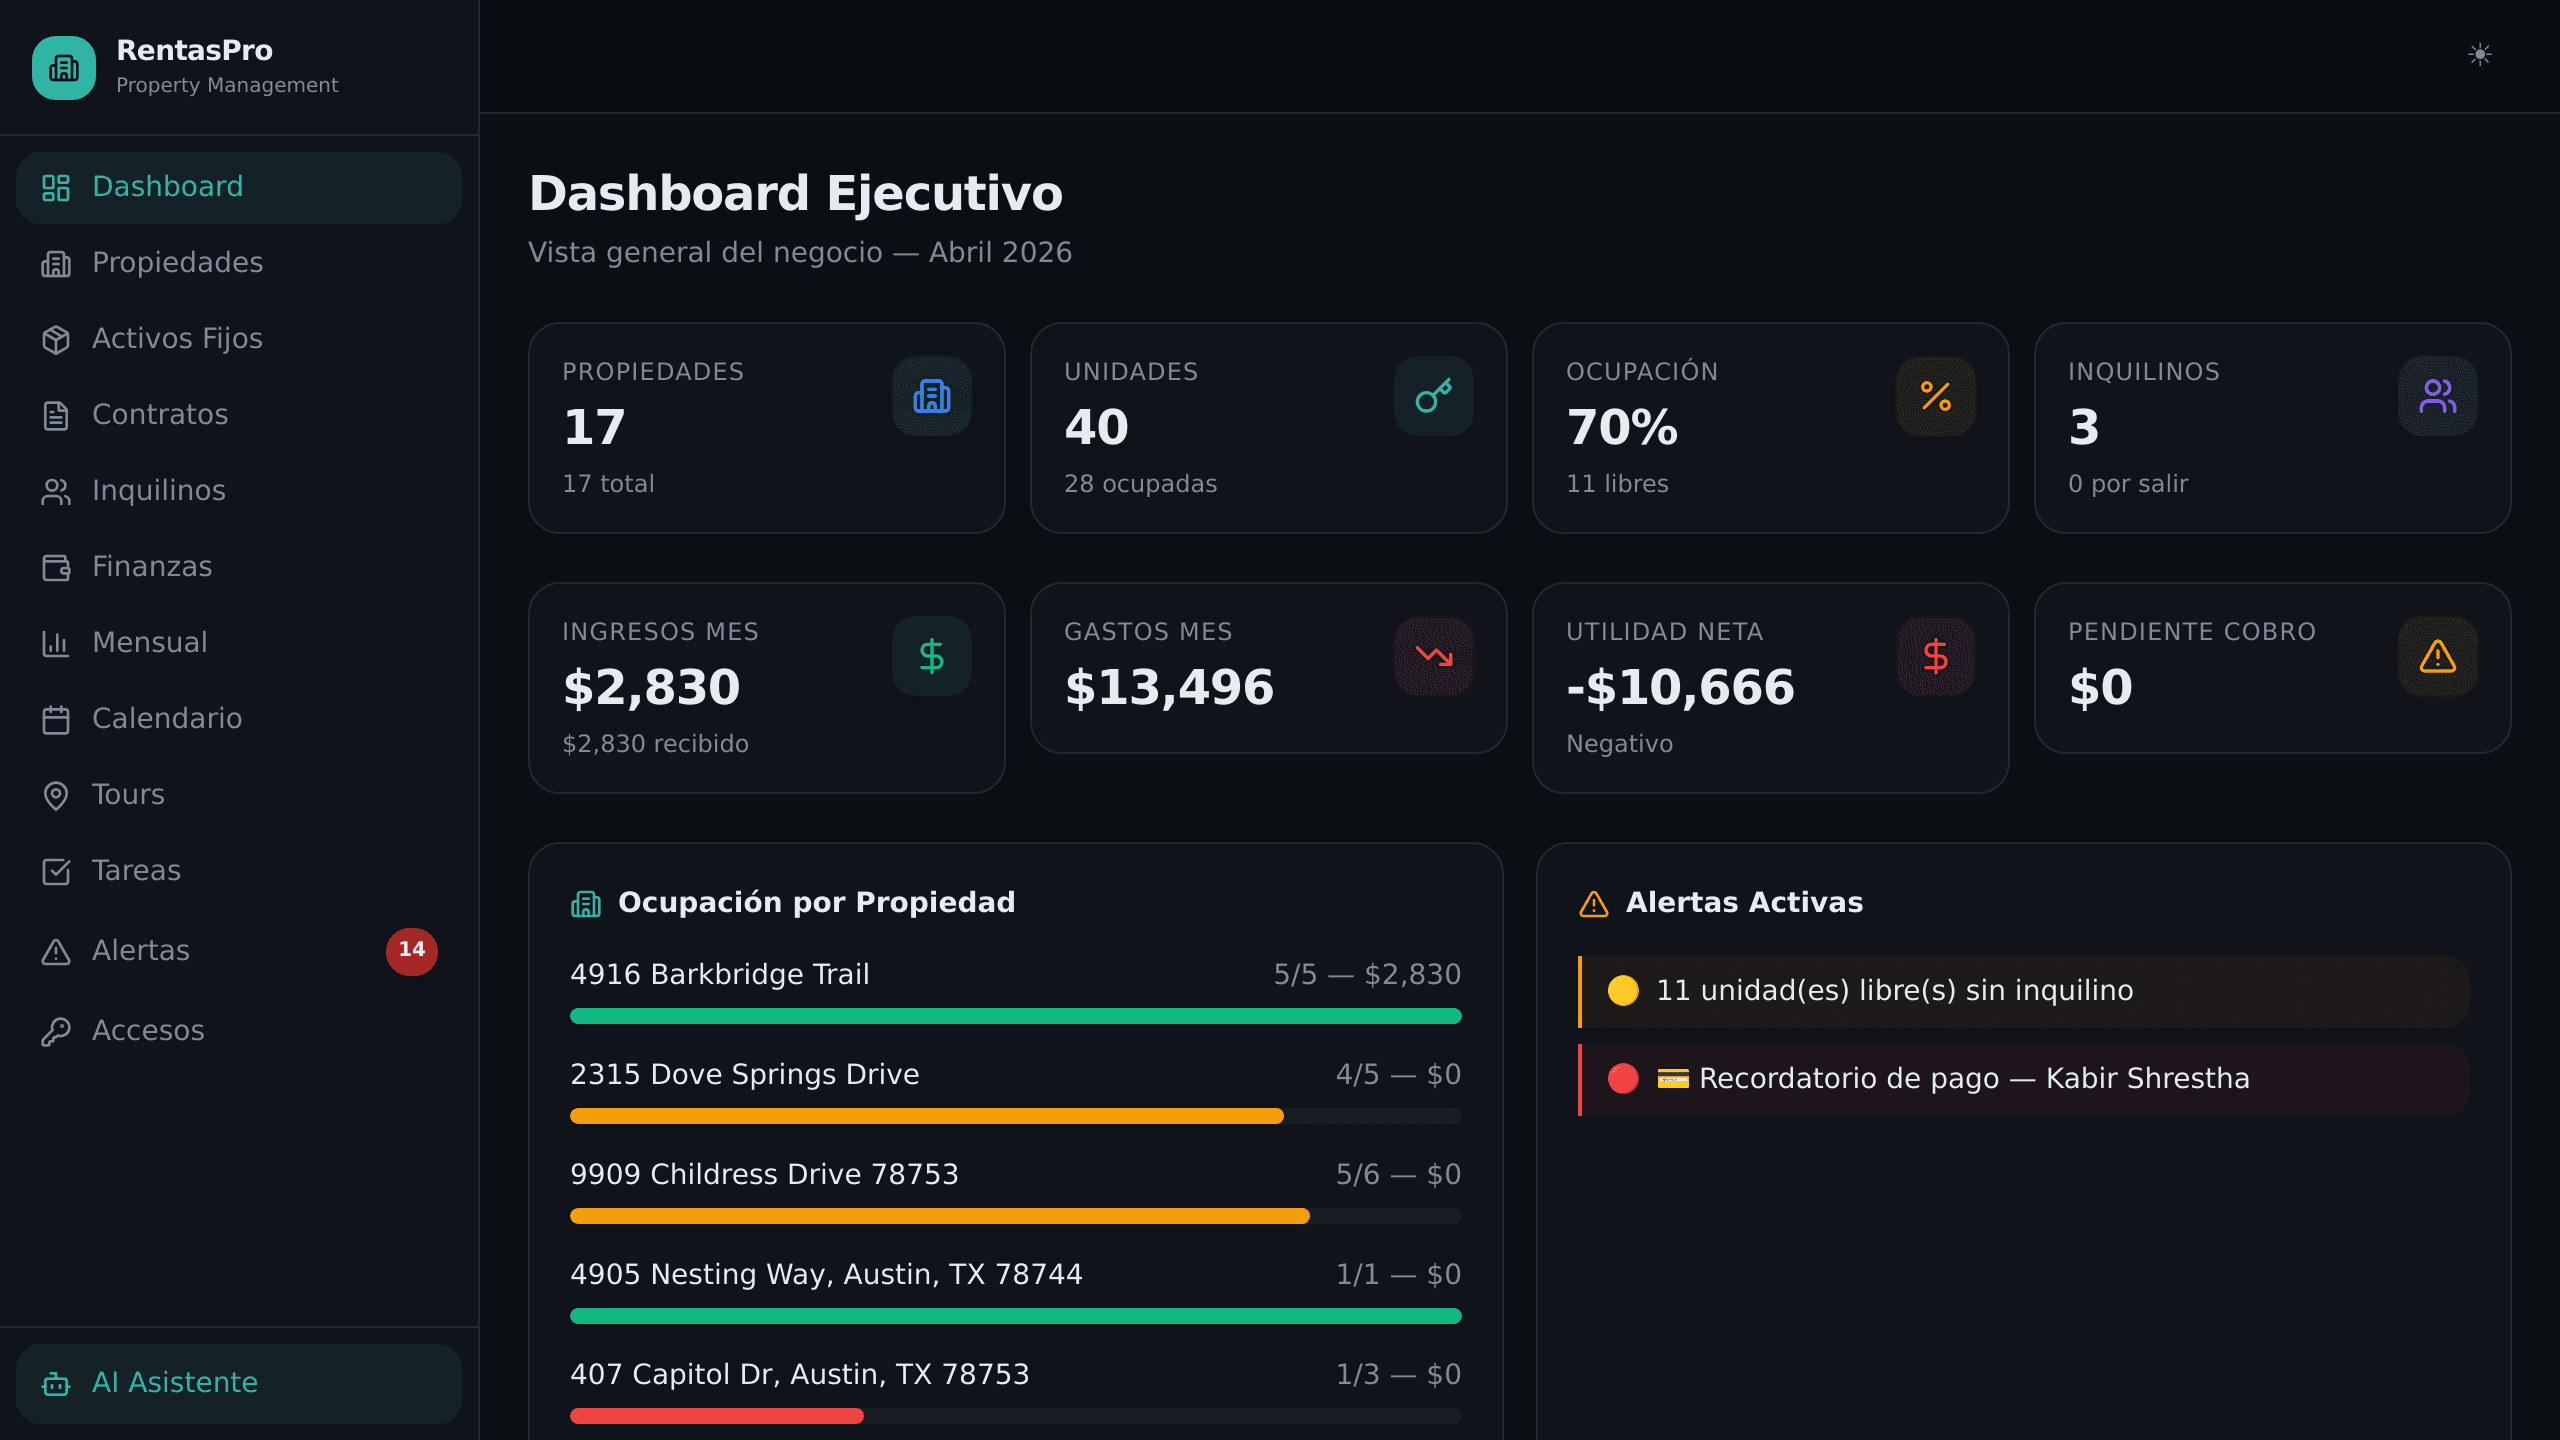Click the Inquilinos card users icon
Image resolution: width=2560 pixels, height=1440 pixels.
coord(2438,396)
